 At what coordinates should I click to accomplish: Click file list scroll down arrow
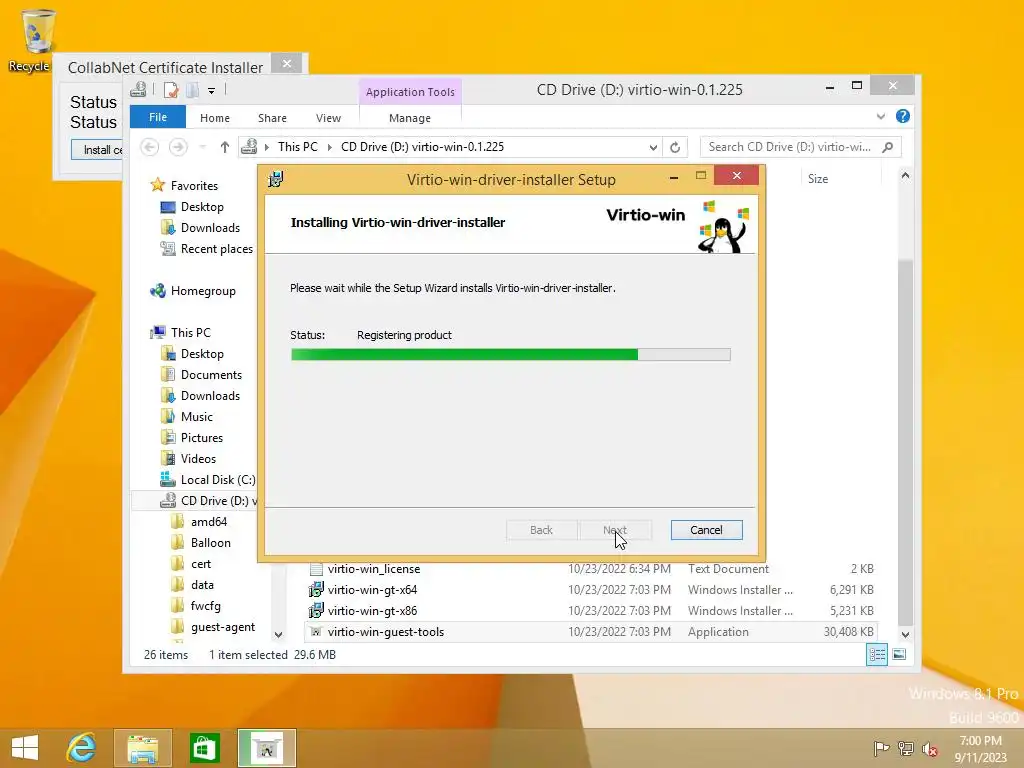pyautogui.click(x=905, y=634)
